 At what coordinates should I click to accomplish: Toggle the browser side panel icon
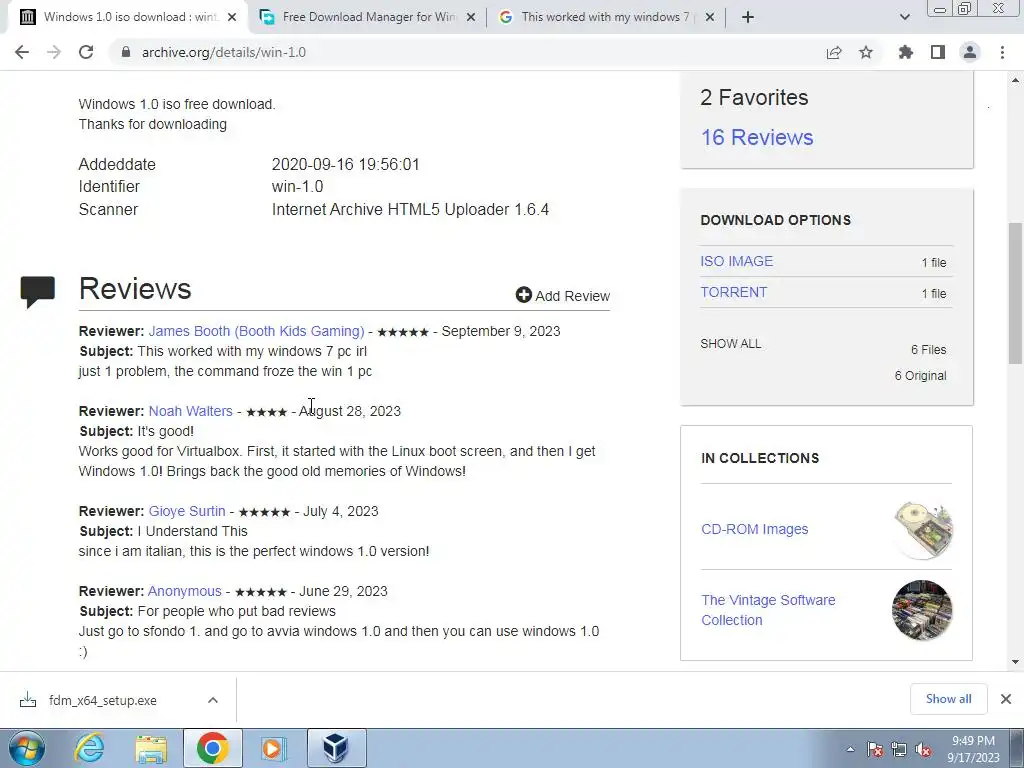click(x=938, y=52)
